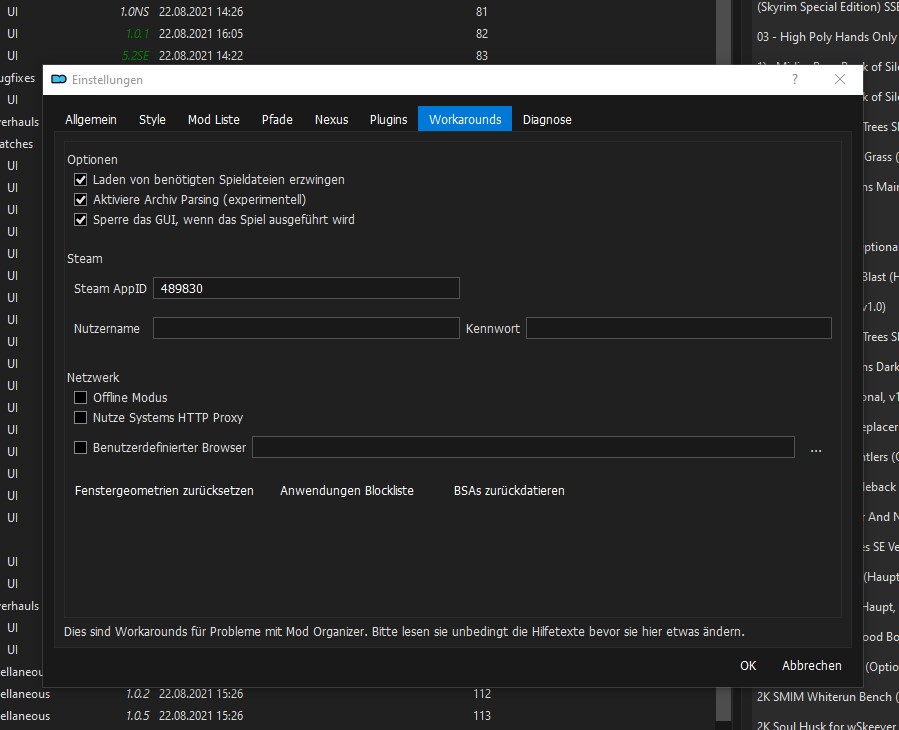Viewport: 899px width, 730px height.
Task: Check "Benutzerdefinierter Browser"
Action: click(80, 448)
